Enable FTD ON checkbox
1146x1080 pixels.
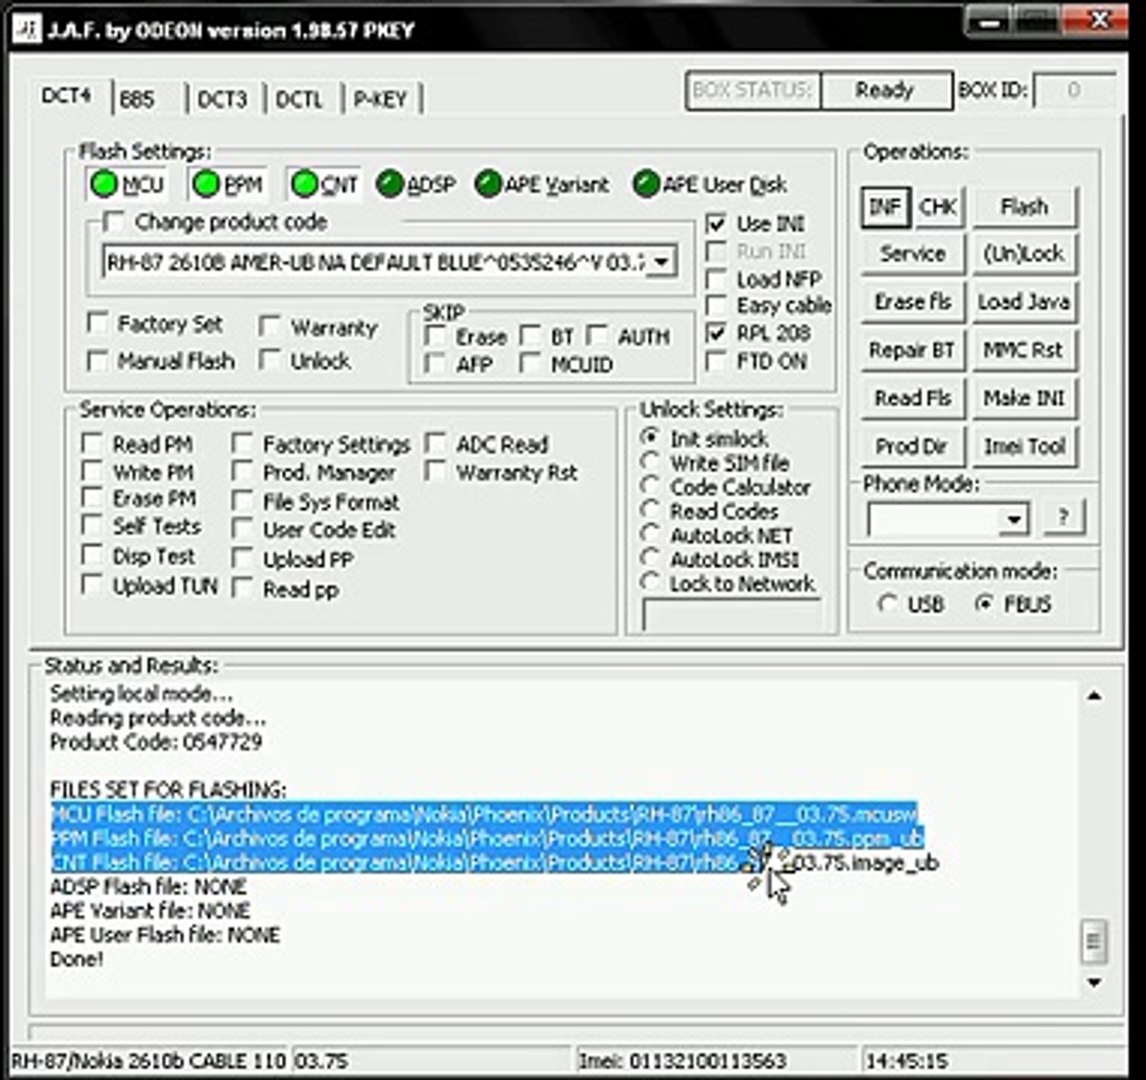click(x=716, y=361)
